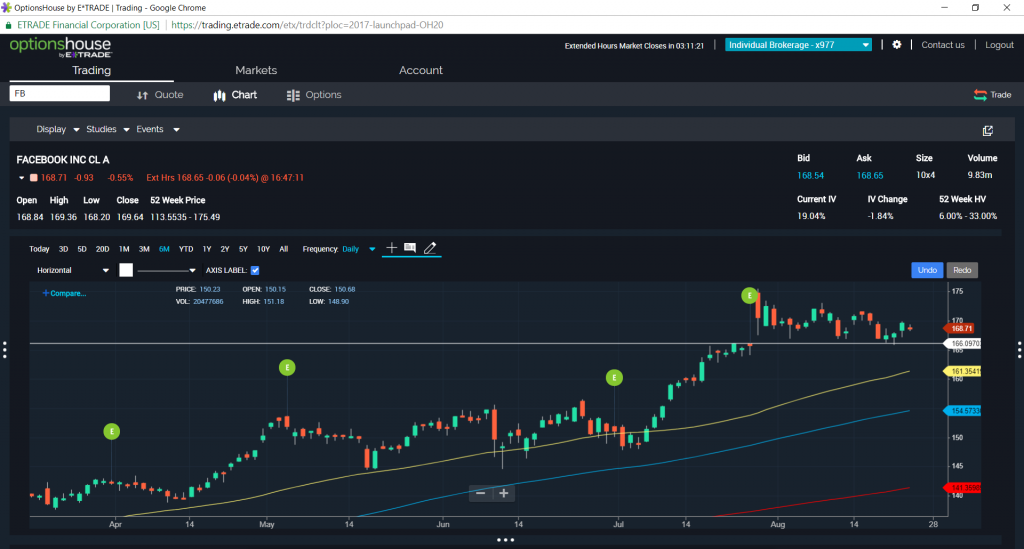Open the Frequency Daily dropdown

[x=359, y=249]
